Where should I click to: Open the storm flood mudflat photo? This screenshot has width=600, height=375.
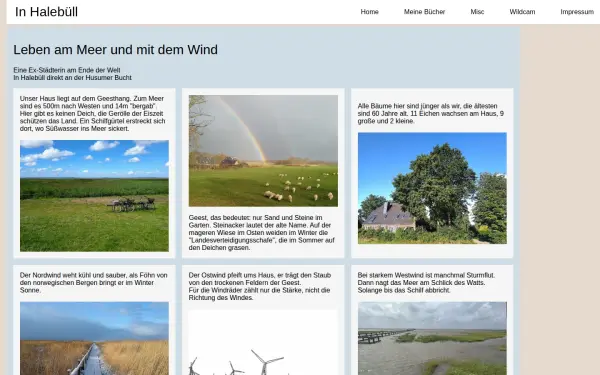pyautogui.click(x=432, y=338)
